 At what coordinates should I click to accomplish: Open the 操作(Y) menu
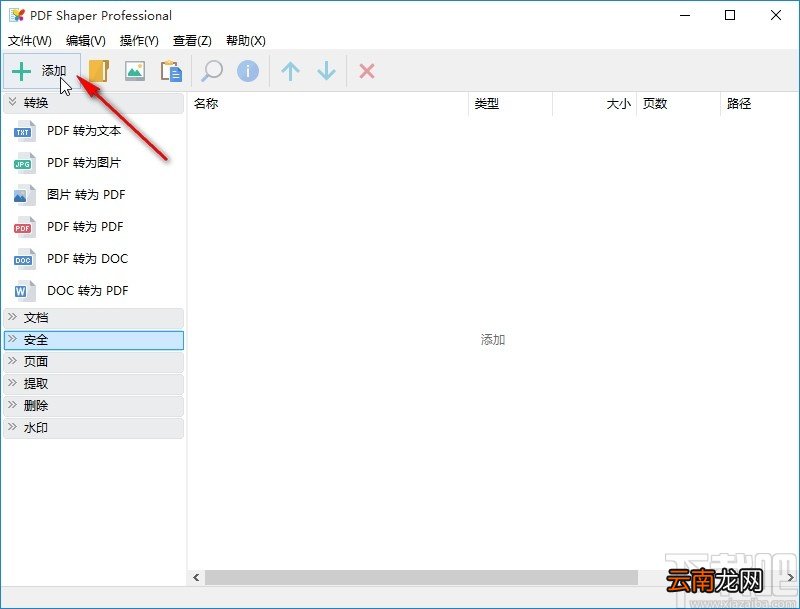point(139,40)
